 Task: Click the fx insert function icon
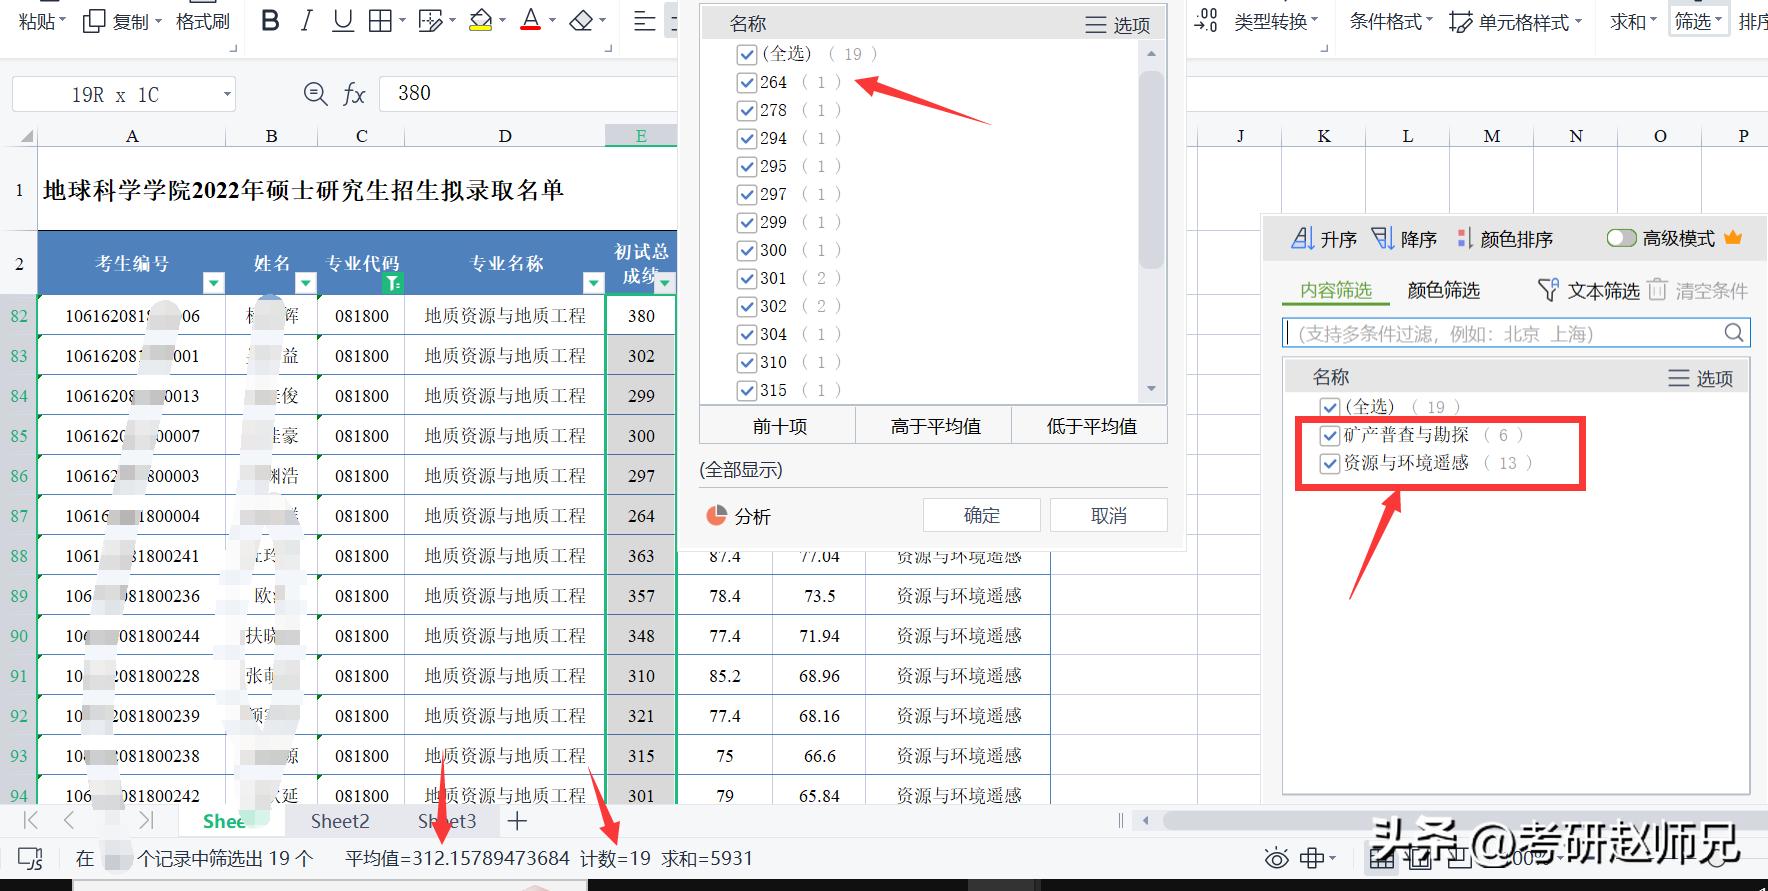(x=354, y=94)
